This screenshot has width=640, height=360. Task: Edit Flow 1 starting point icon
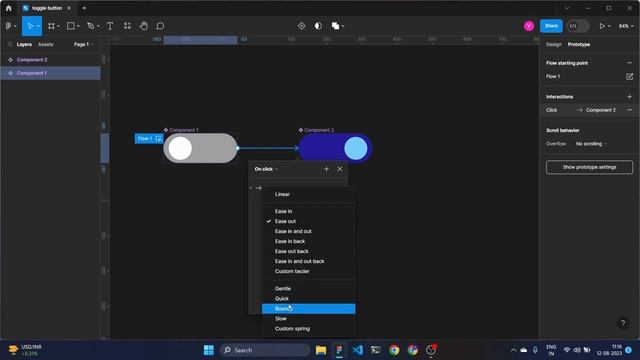629,76
